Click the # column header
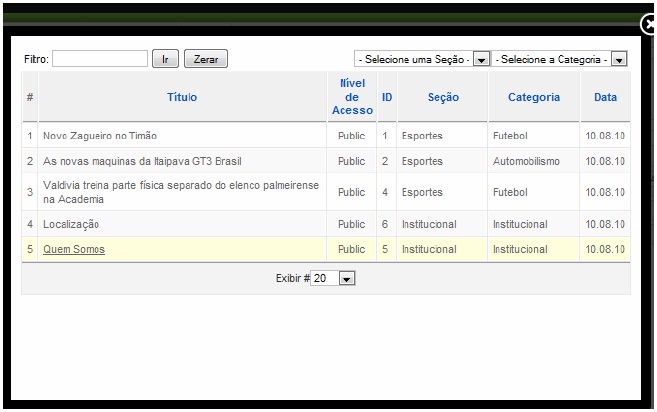This screenshot has width=657, height=412. click(30, 97)
